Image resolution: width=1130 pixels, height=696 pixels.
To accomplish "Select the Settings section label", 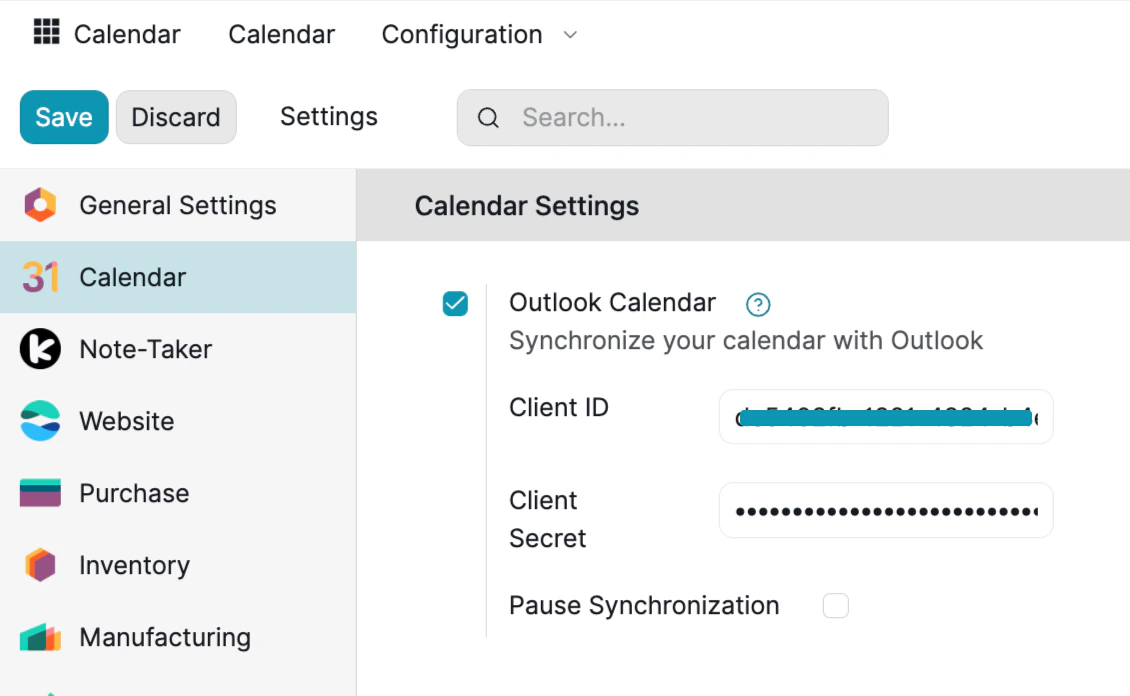I will tap(328, 117).
